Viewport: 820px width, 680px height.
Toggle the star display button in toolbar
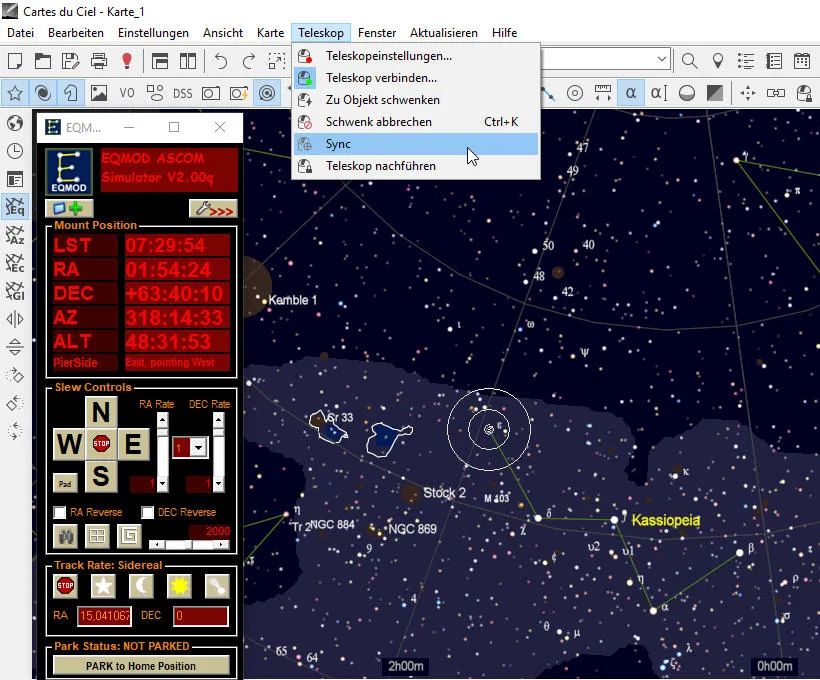15,93
